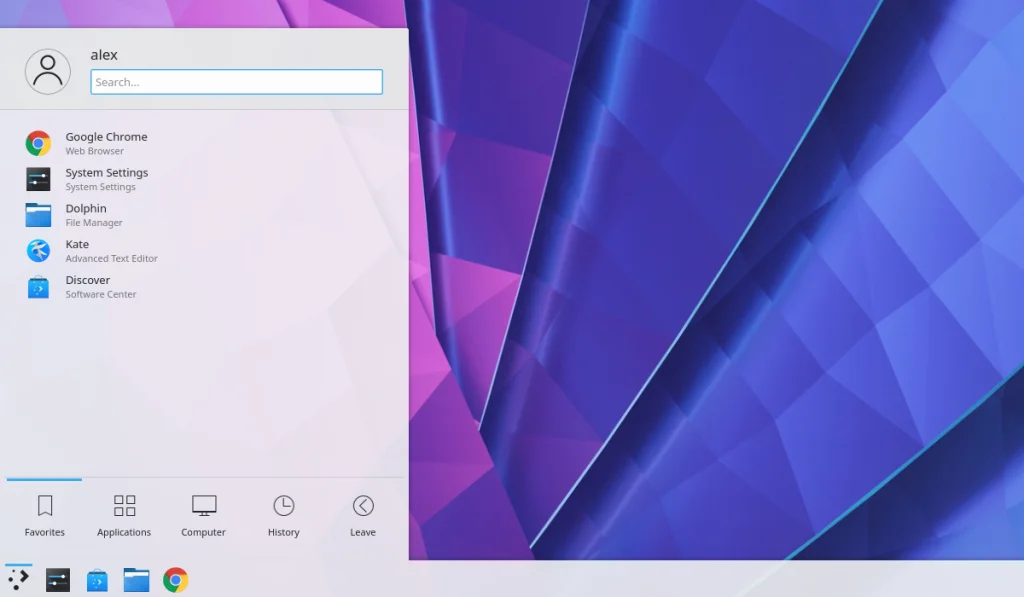This screenshot has height=597, width=1024.
Task: Open the Dolphin file manager icon
Action: click(37, 214)
